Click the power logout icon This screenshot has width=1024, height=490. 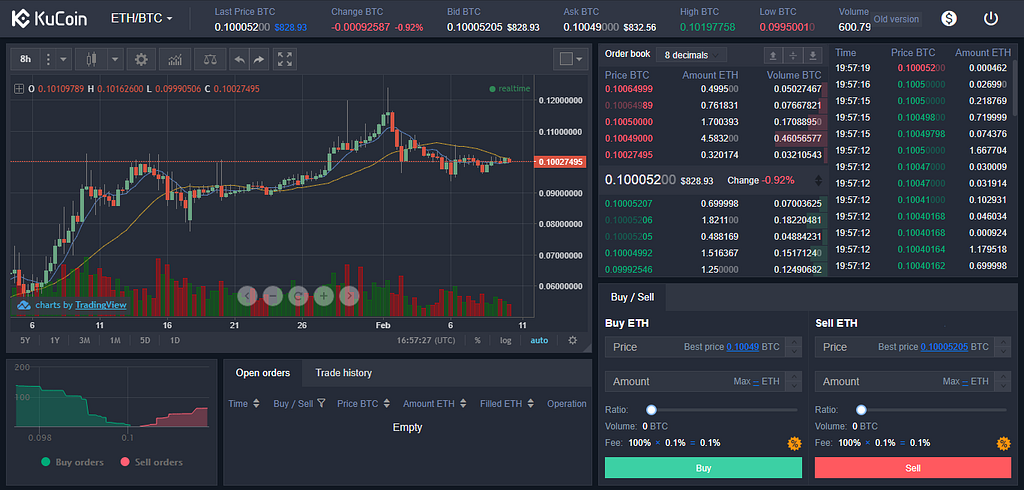coord(991,18)
